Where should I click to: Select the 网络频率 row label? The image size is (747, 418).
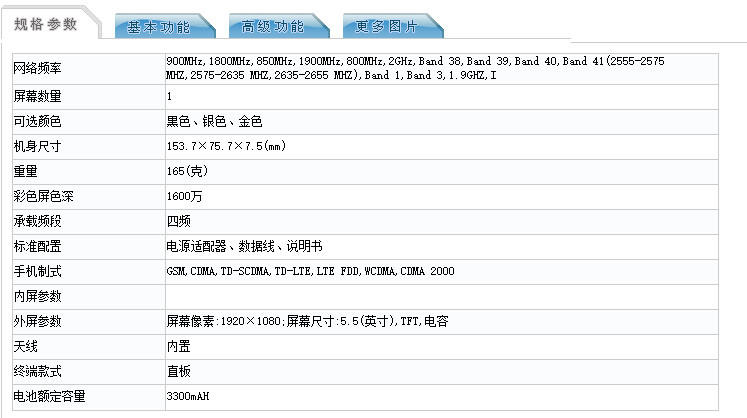click(38, 69)
